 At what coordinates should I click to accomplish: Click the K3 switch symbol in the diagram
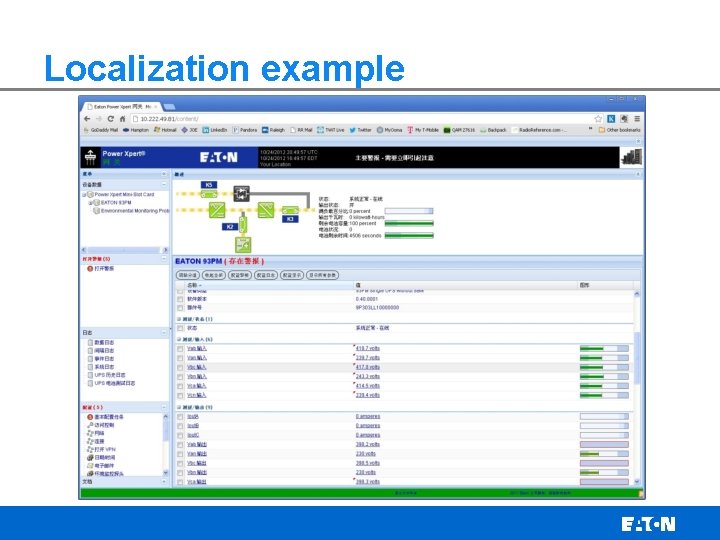point(290,211)
